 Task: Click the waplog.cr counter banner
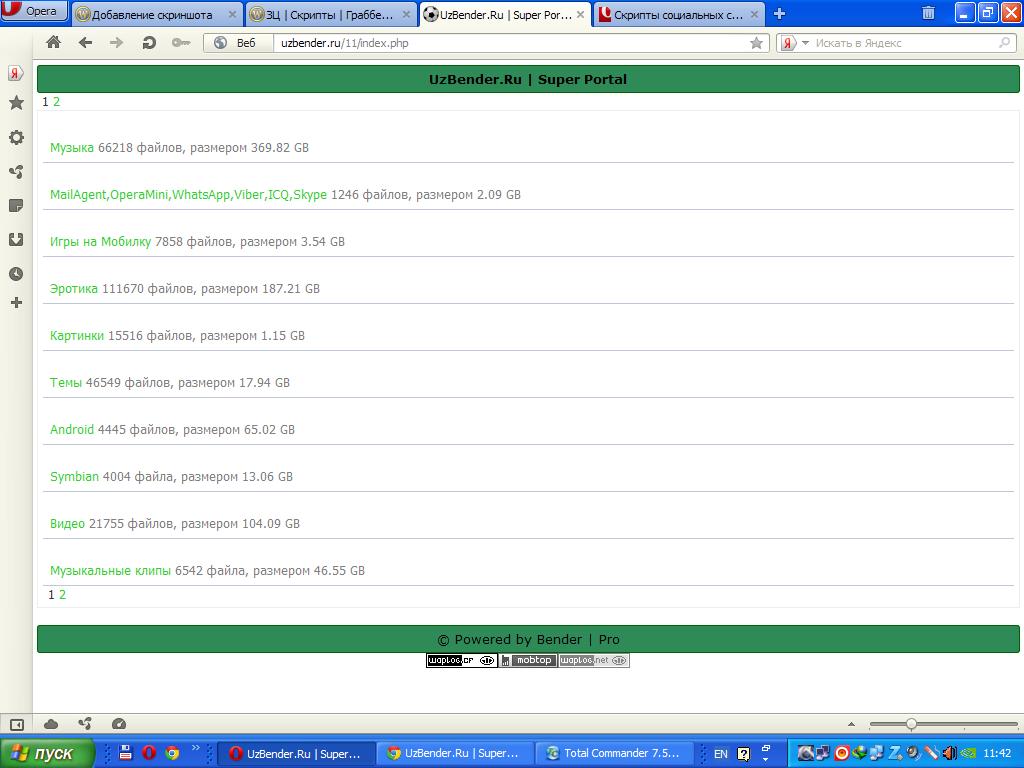point(462,660)
